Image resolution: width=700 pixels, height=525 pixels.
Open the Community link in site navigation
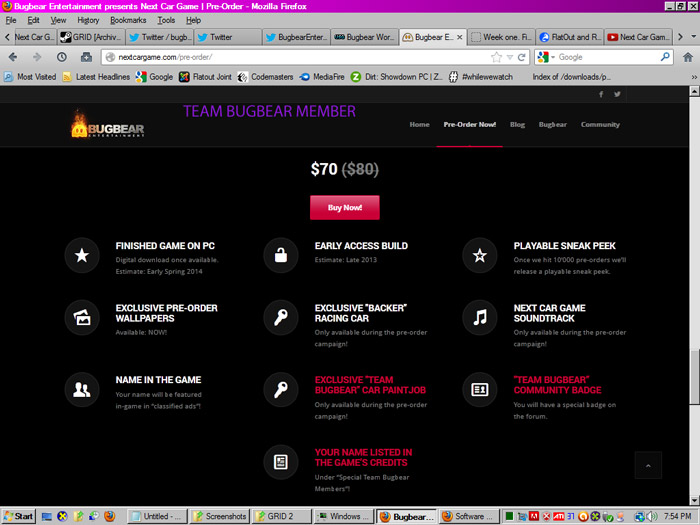click(600, 125)
